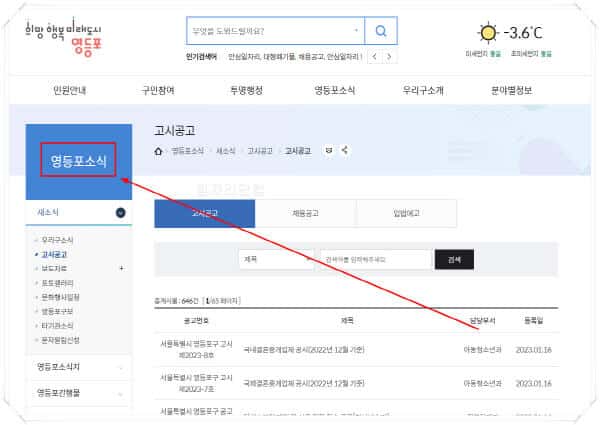
Task: Switch to the 채용공고 tab
Action: tap(305, 213)
